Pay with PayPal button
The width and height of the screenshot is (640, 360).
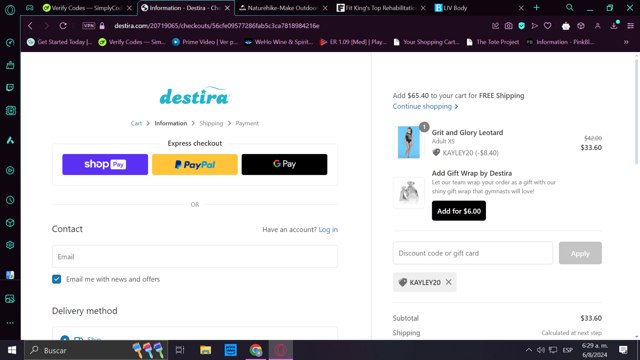195,164
